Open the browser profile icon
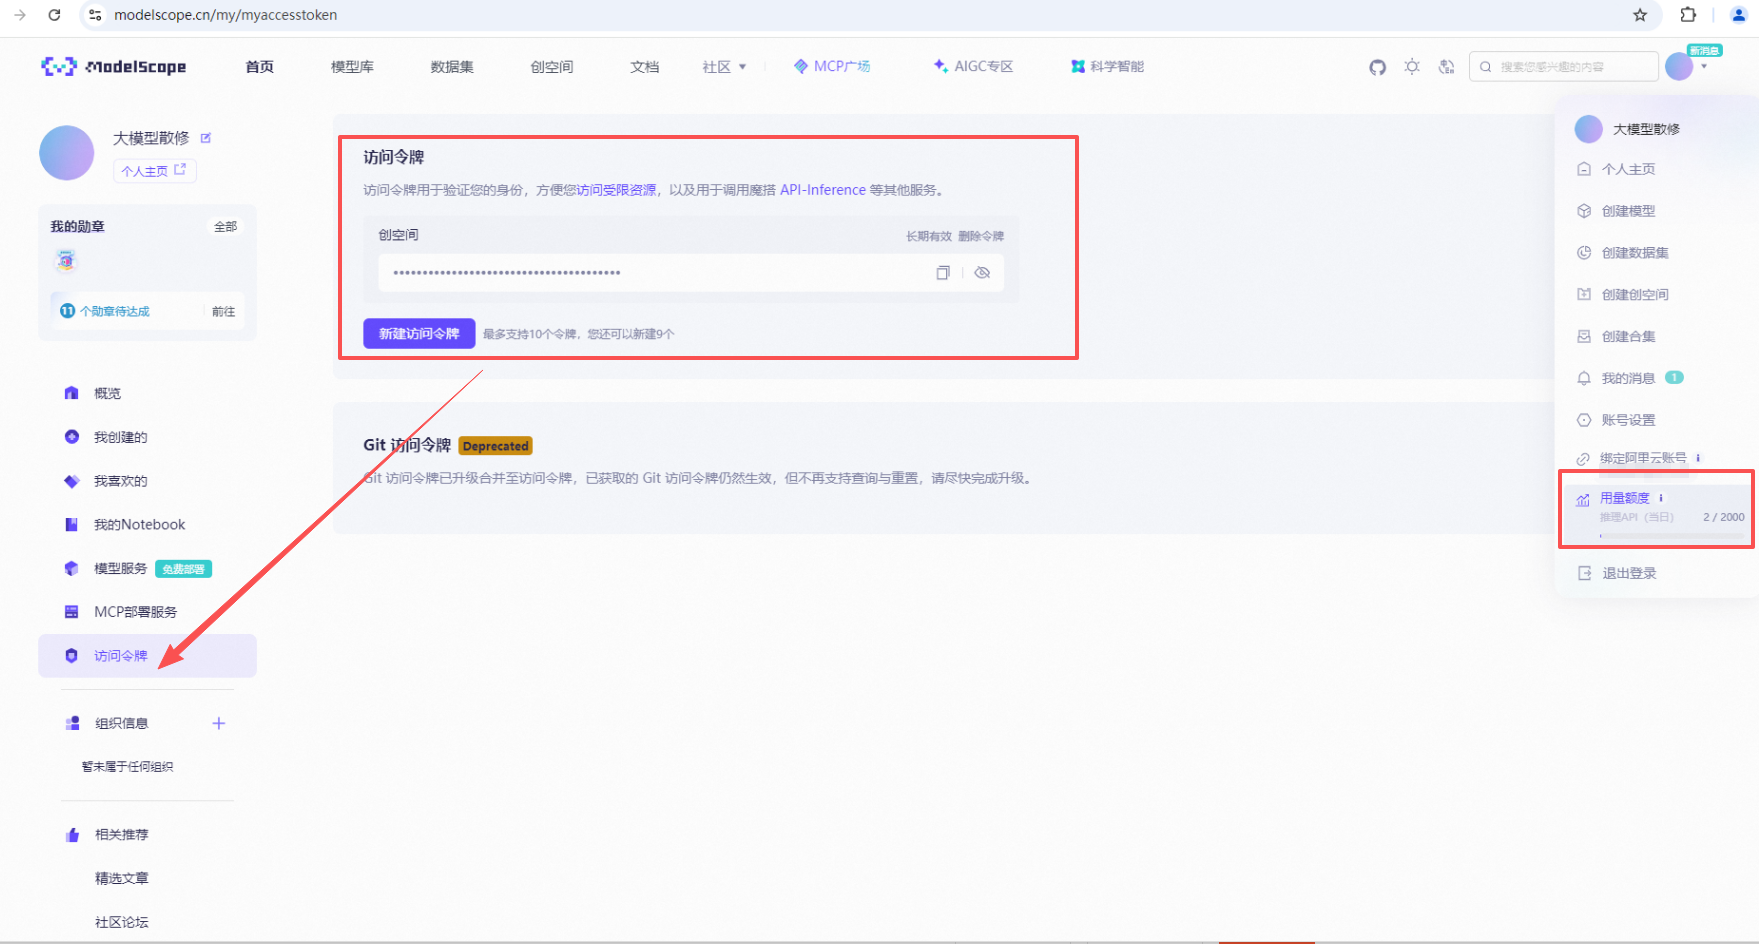Viewport: 1759px width, 944px height. [x=1738, y=15]
